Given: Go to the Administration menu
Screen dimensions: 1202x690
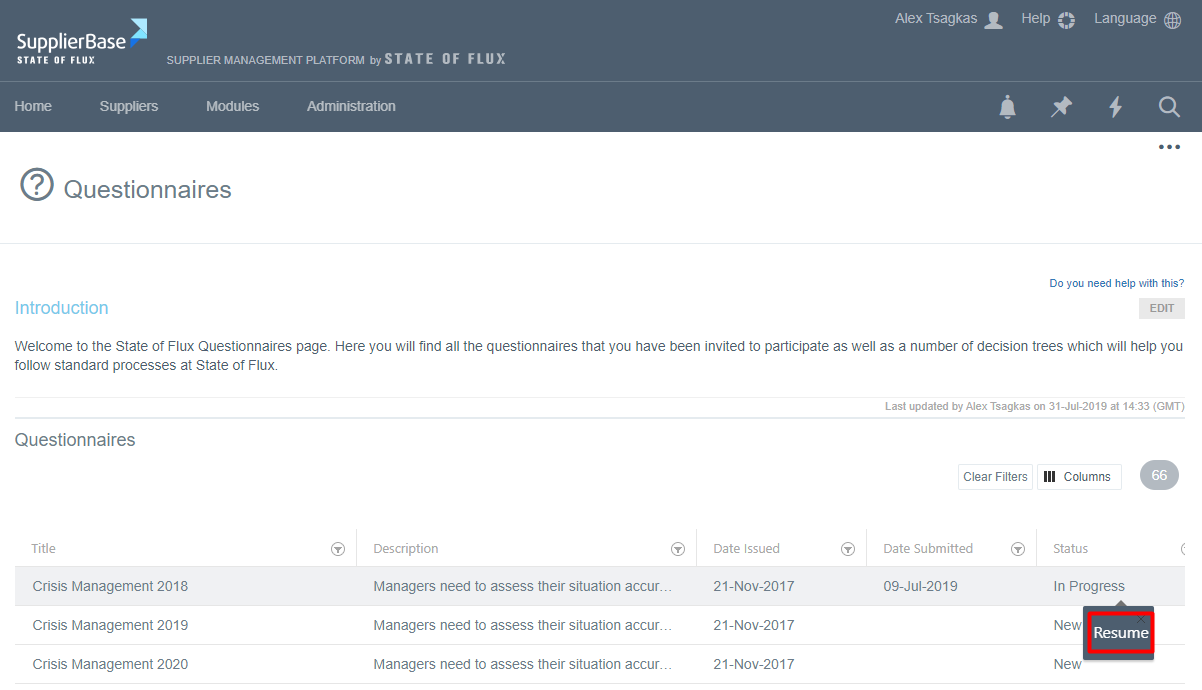Looking at the screenshot, I should (x=351, y=106).
